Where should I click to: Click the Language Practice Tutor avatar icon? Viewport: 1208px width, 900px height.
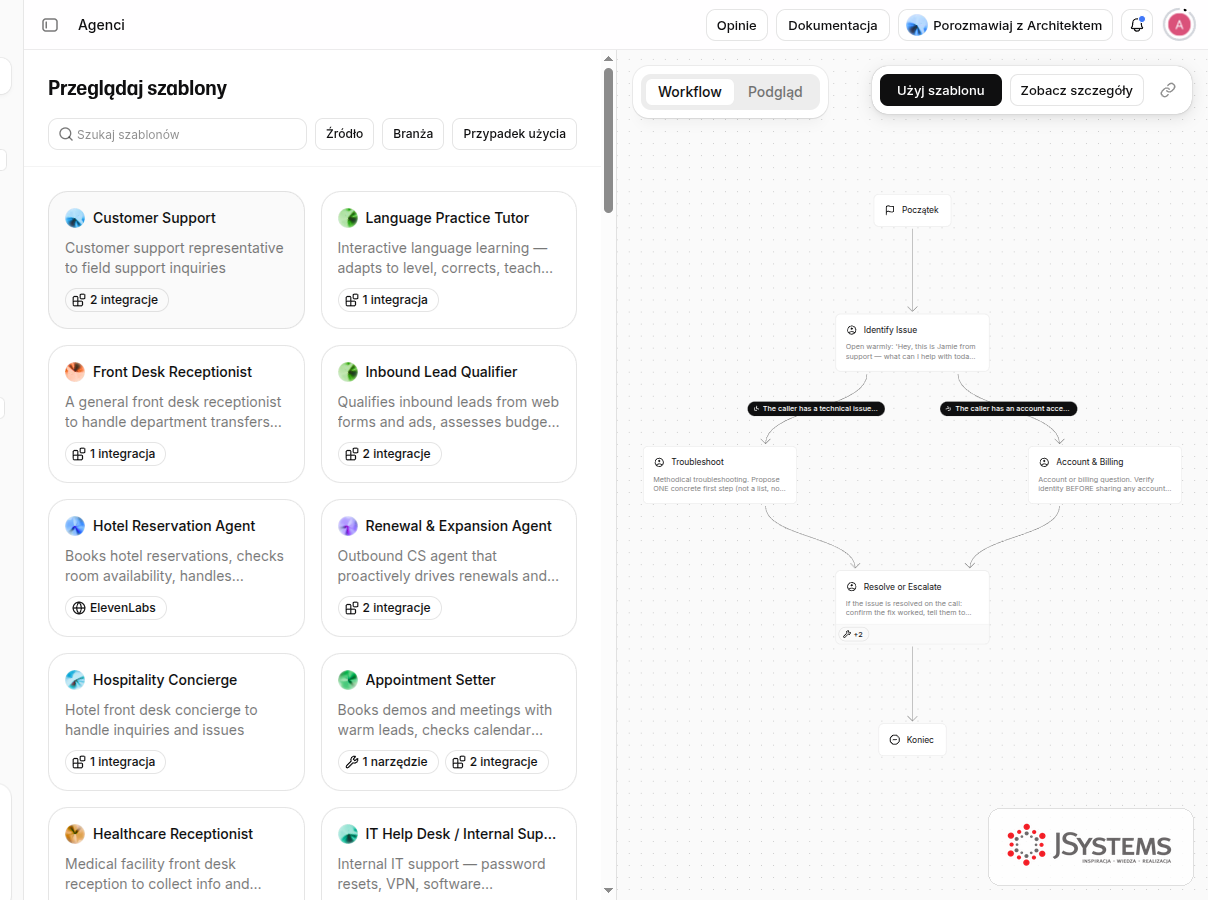[348, 218]
